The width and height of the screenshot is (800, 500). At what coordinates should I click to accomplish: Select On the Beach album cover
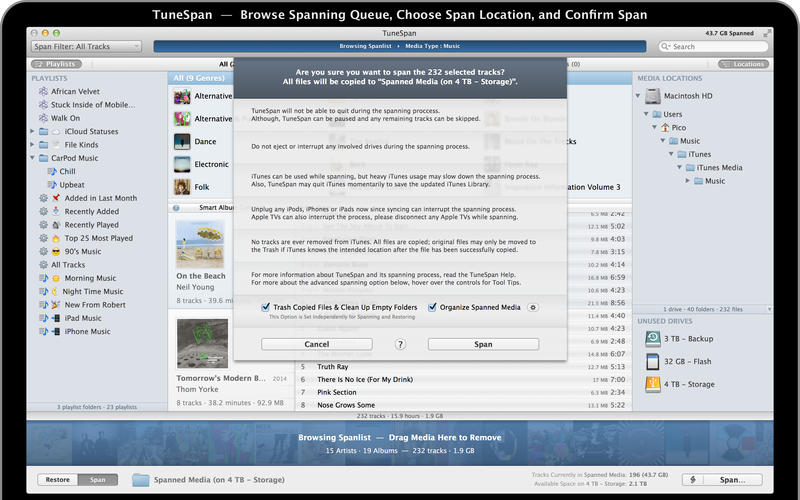pos(200,244)
